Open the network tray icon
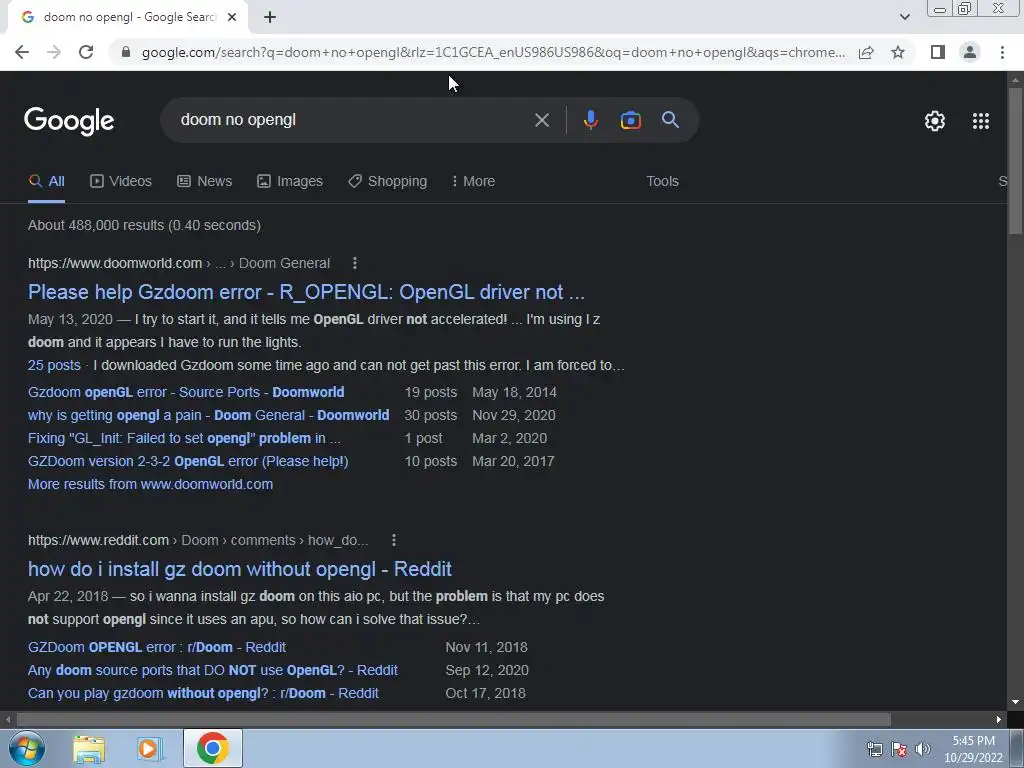This screenshot has width=1024, height=768. pyautogui.click(x=874, y=749)
